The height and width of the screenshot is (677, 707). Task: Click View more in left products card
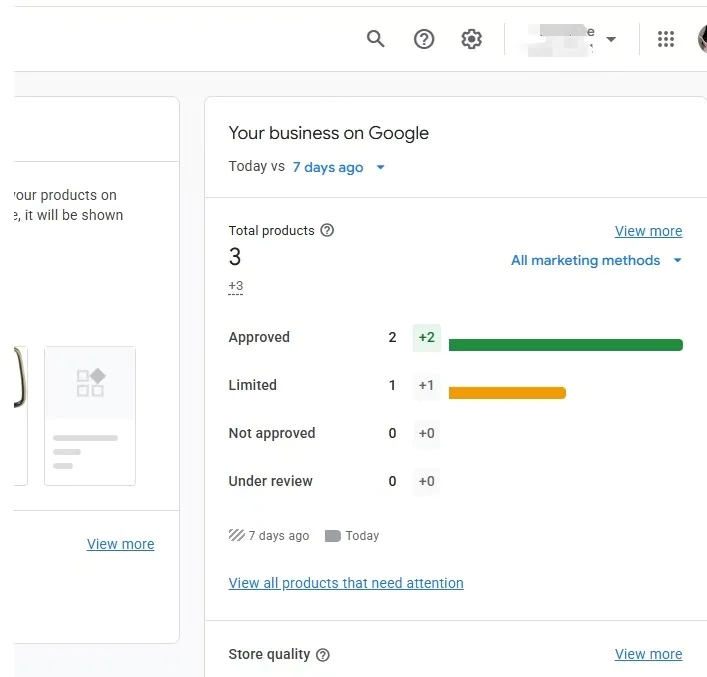[120, 544]
